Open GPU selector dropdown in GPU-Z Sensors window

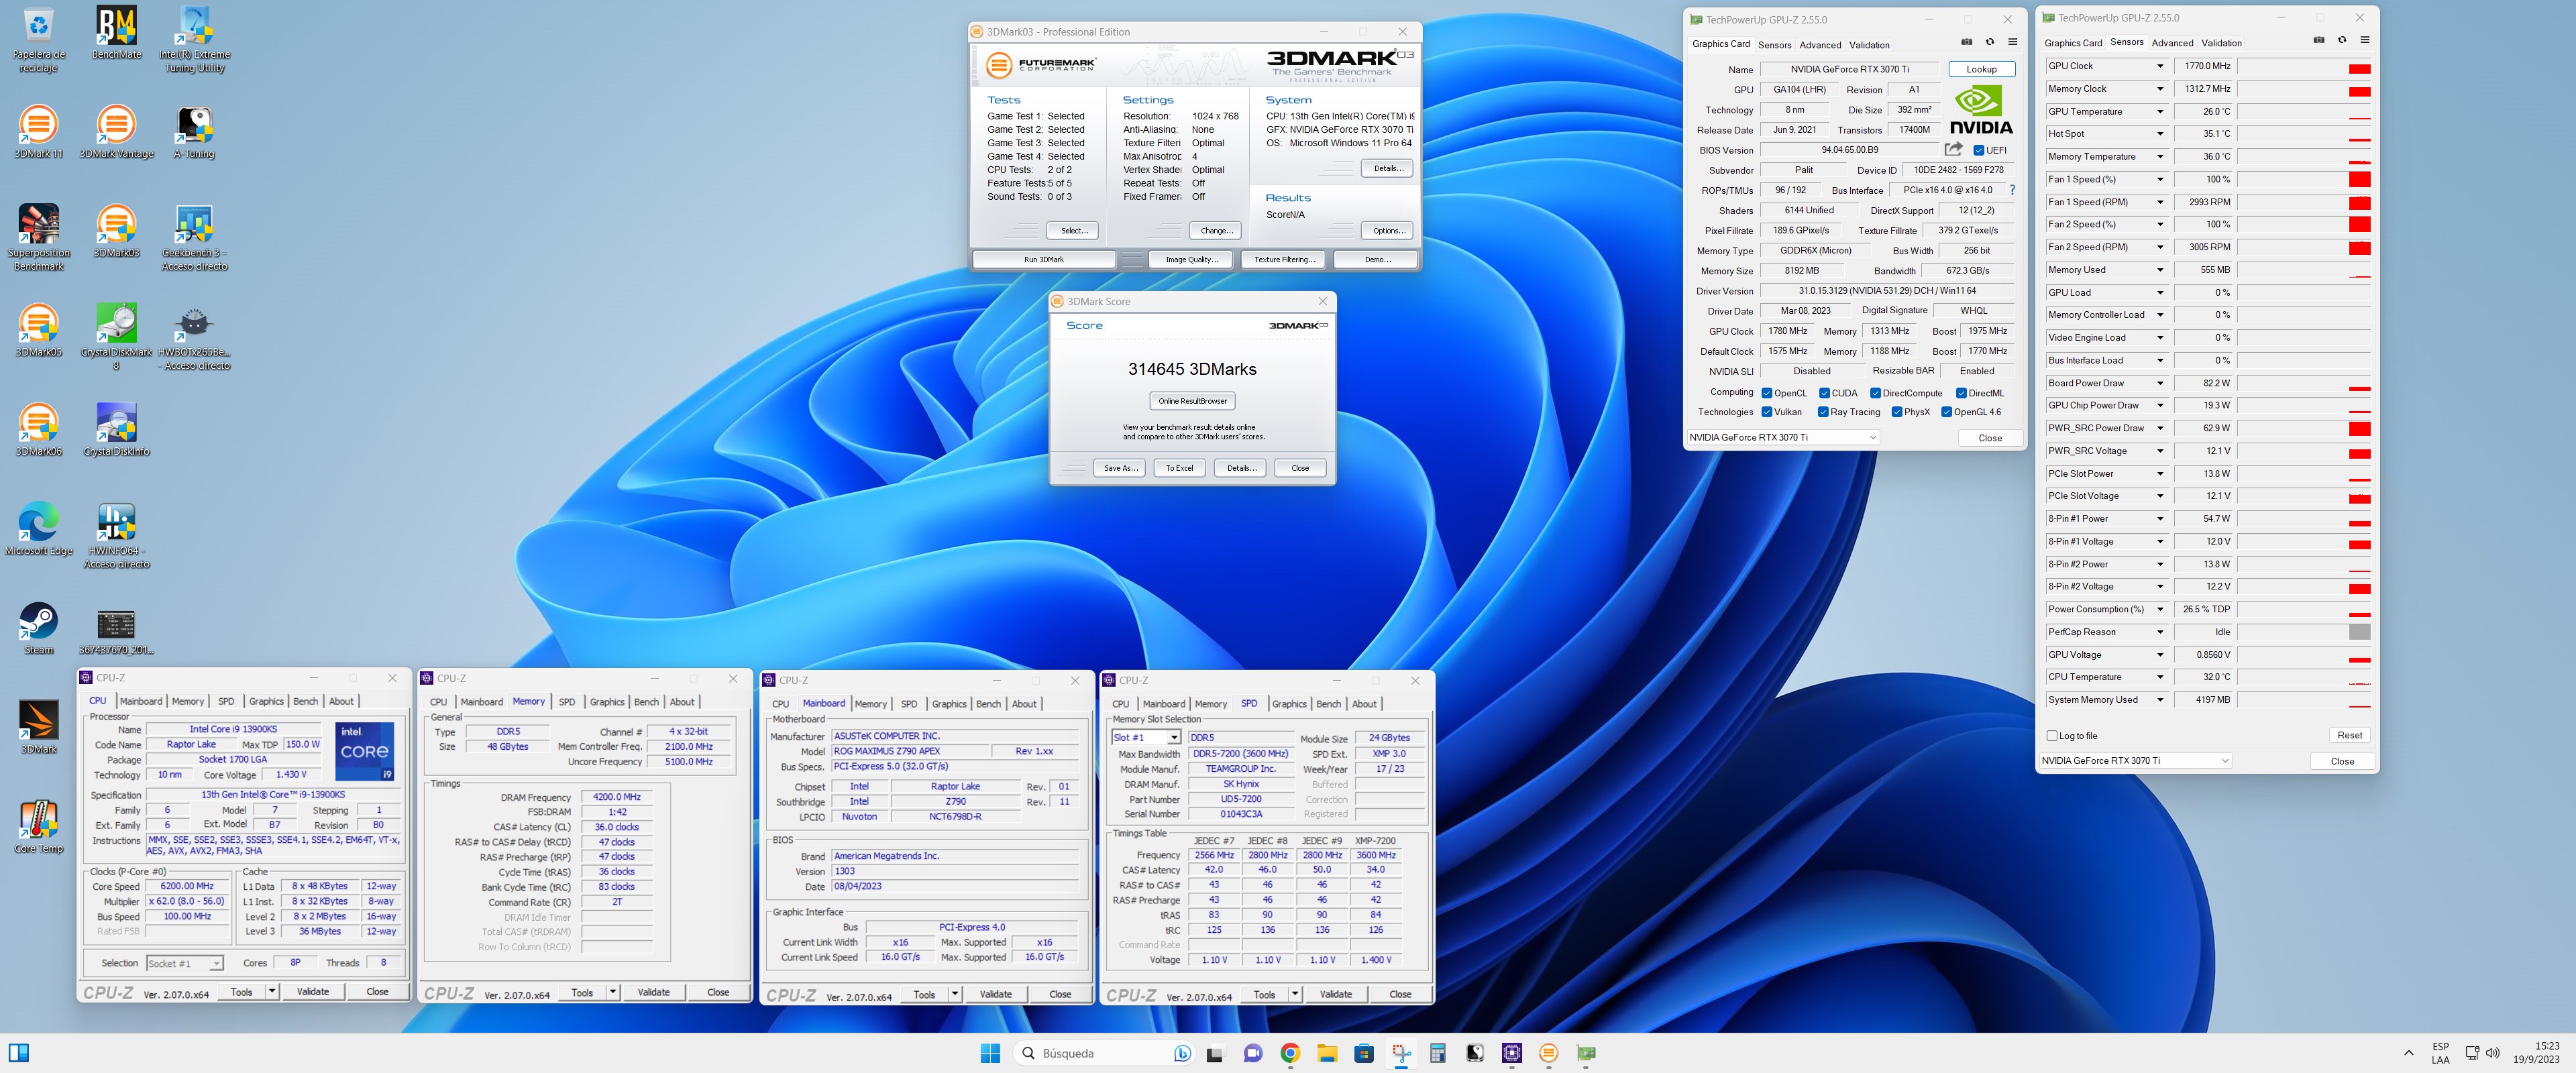pyautogui.click(x=2134, y=761)
